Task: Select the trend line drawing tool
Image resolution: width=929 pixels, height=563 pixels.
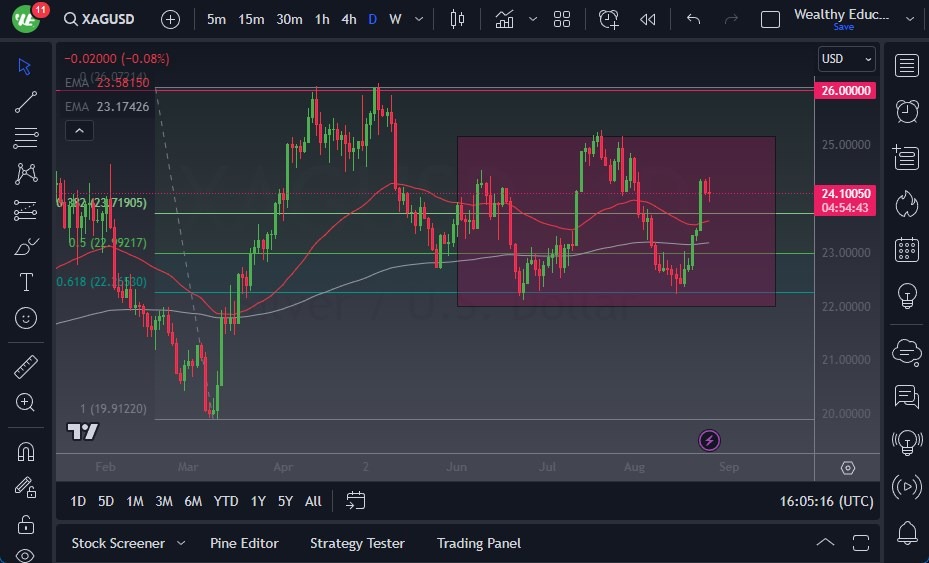Action: [26, 101]
